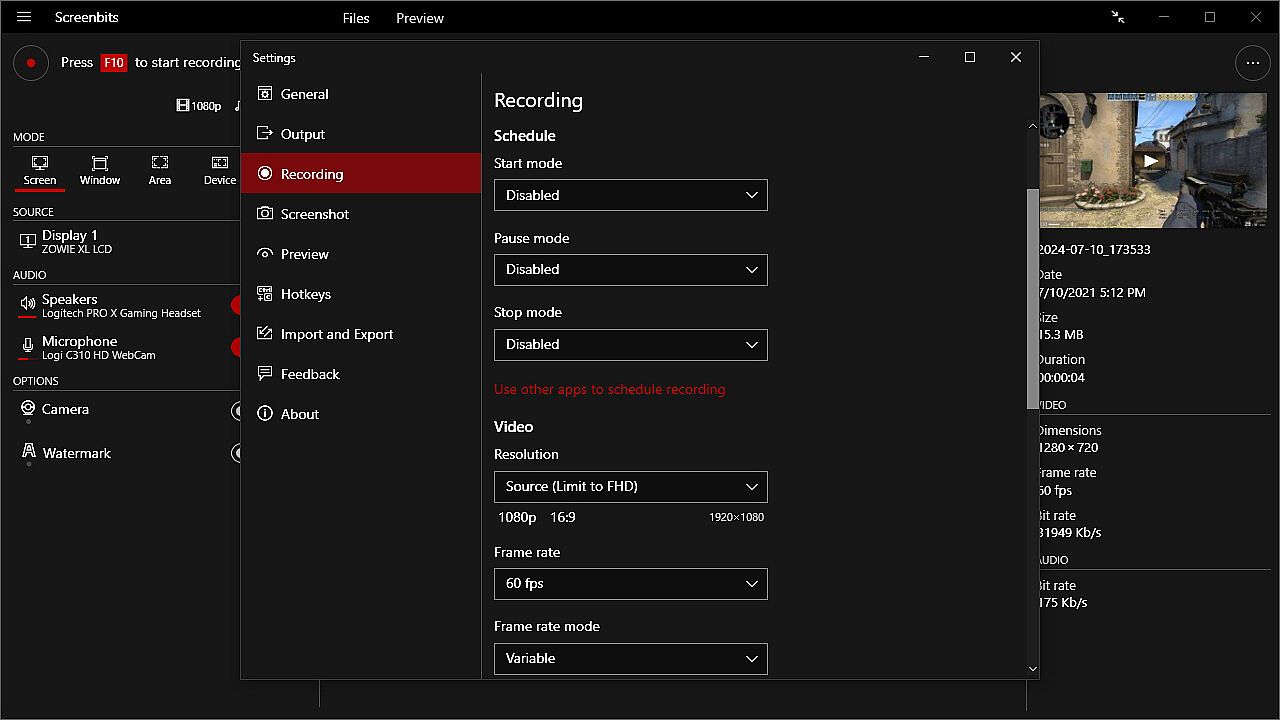Select Display 1 as source

pyautogui.click(x=70, y=241)
